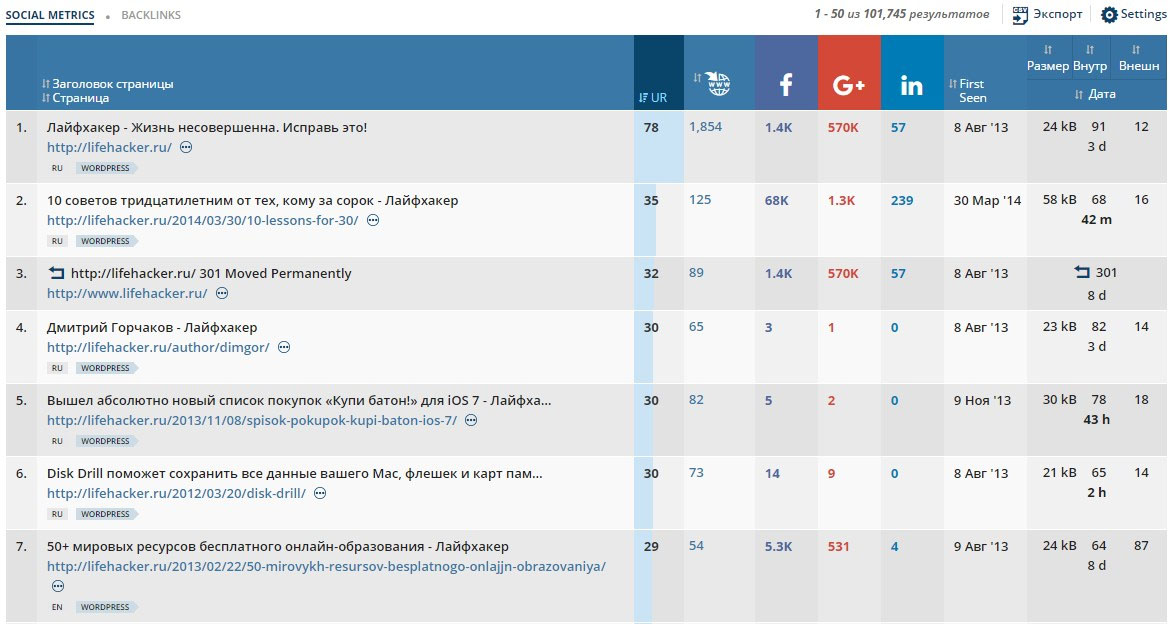
Task: Sort by Внутр column
Action: click(1090, 58)
